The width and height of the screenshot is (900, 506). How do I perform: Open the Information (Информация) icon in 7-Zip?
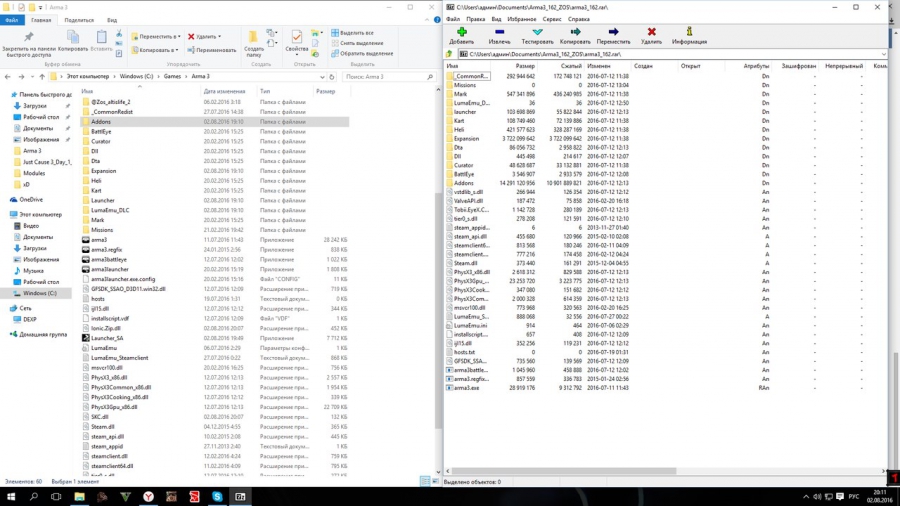689,32
